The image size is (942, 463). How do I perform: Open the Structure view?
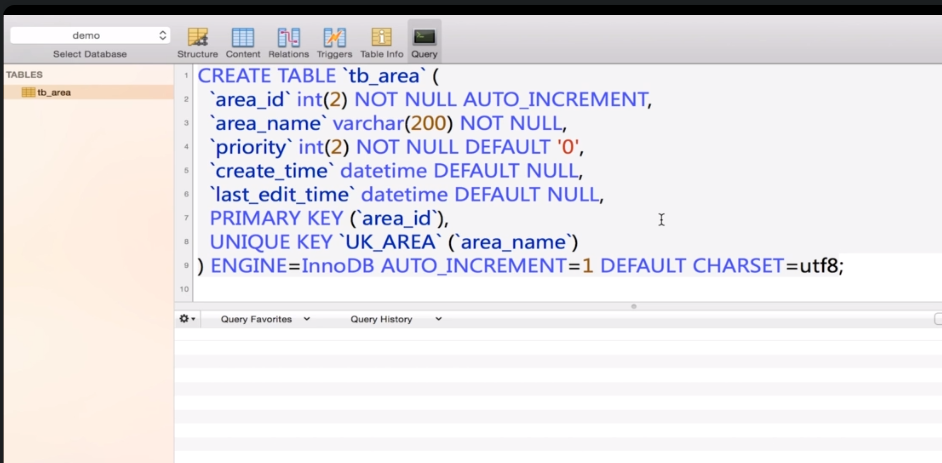click(197, 42)
